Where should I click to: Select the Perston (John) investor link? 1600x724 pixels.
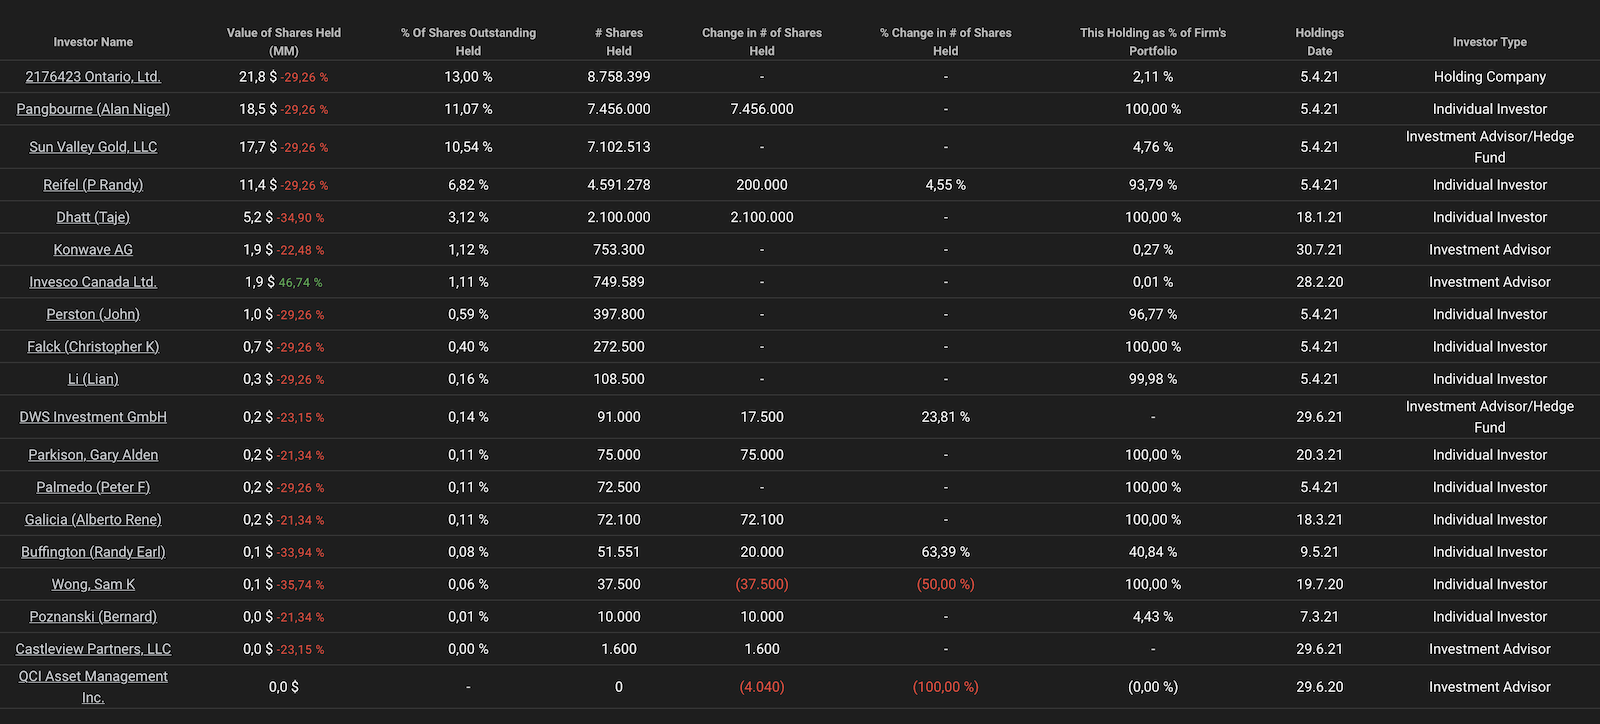pyautogui.click(x=93, y=314)
